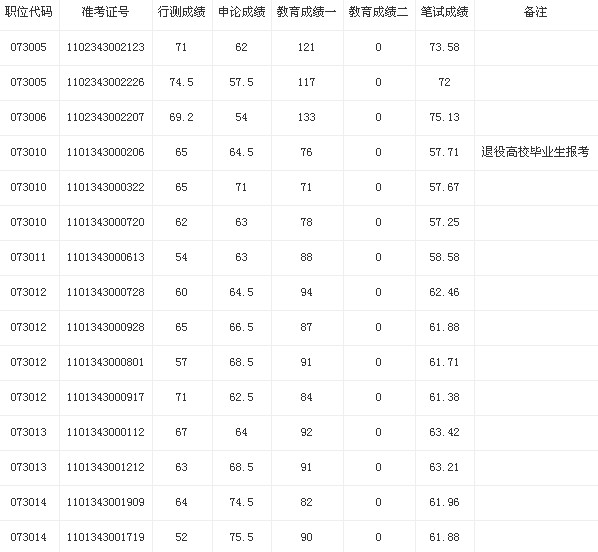The width and height of the screenshot is (598, 552).
Task: Click the 准考证号 column header
Action: click(106, 12)
